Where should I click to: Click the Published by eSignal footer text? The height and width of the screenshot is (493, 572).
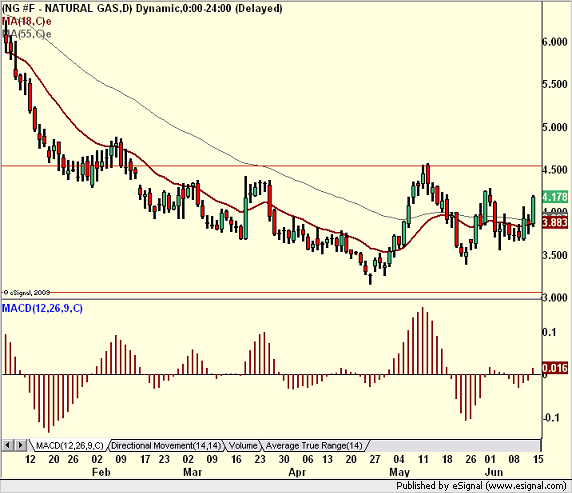pyautogui.click(x=481, y=486)
